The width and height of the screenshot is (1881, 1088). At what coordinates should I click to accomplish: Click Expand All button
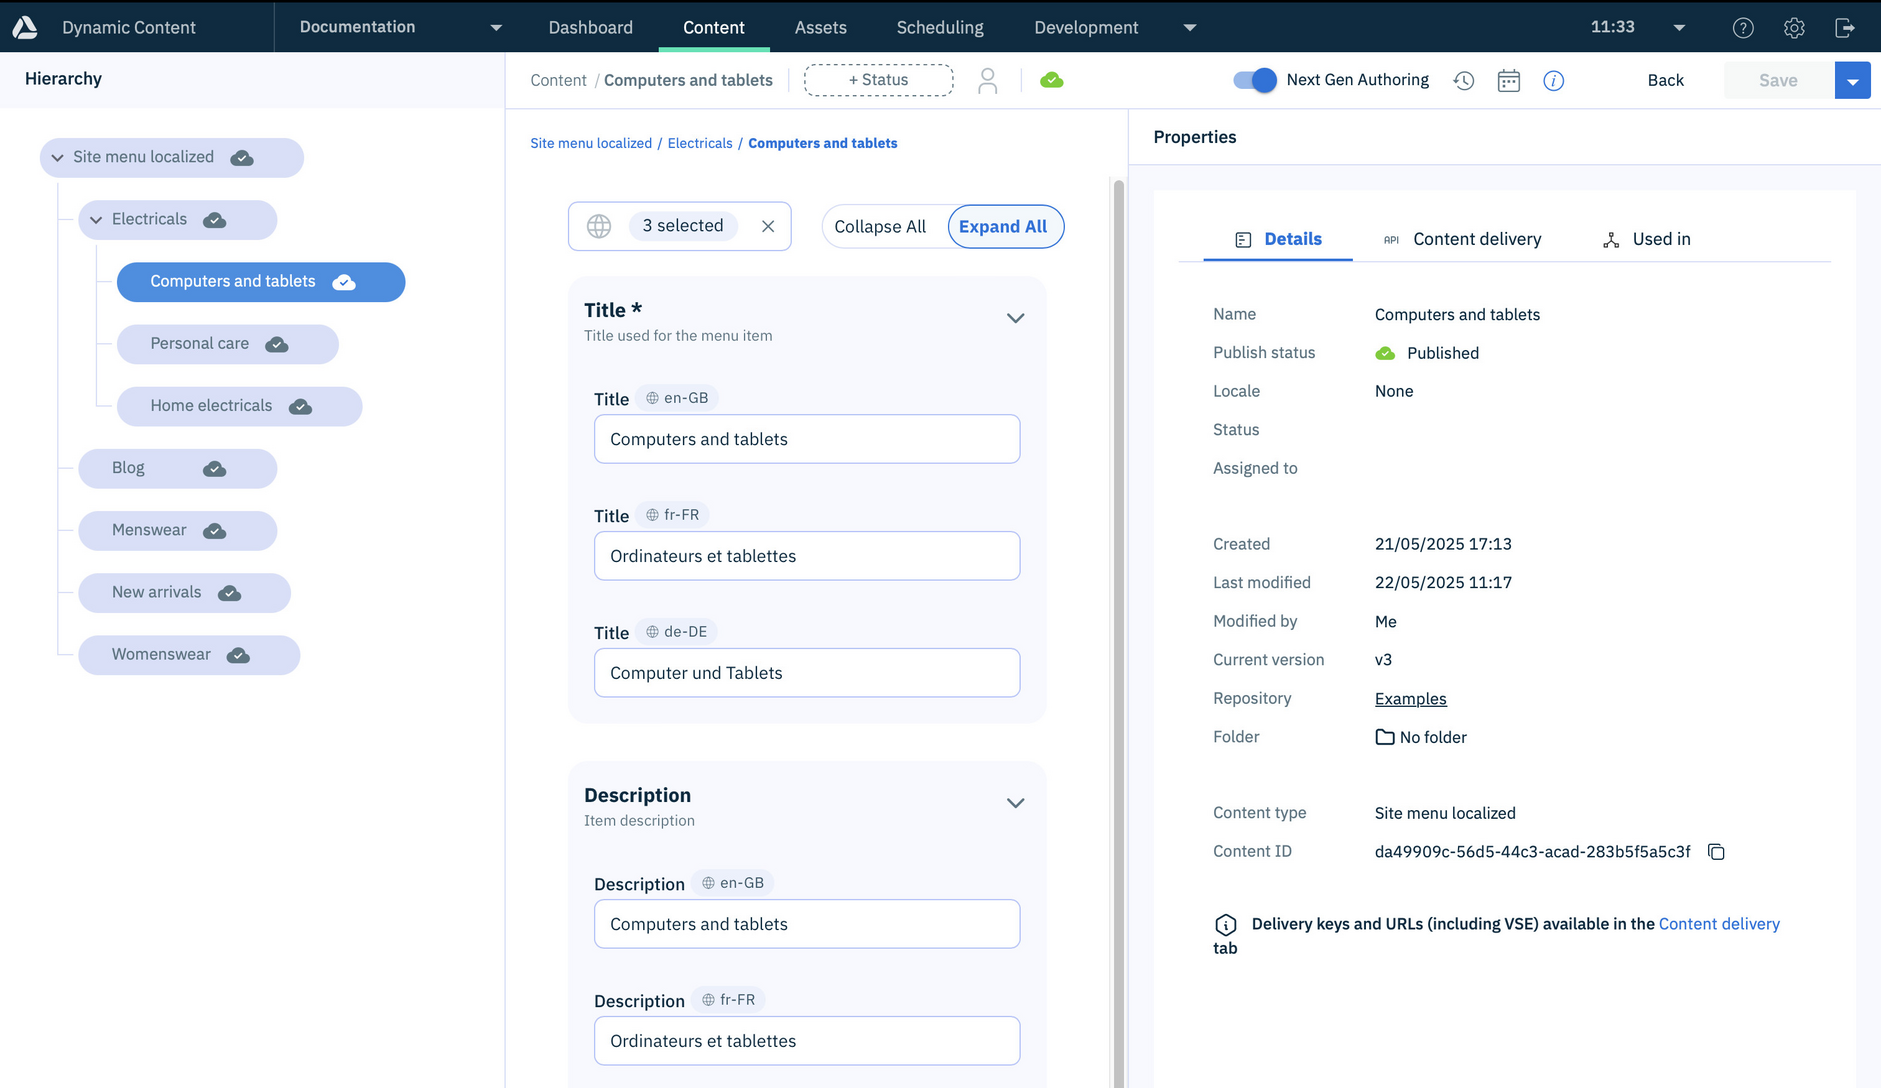(1004, 227)
